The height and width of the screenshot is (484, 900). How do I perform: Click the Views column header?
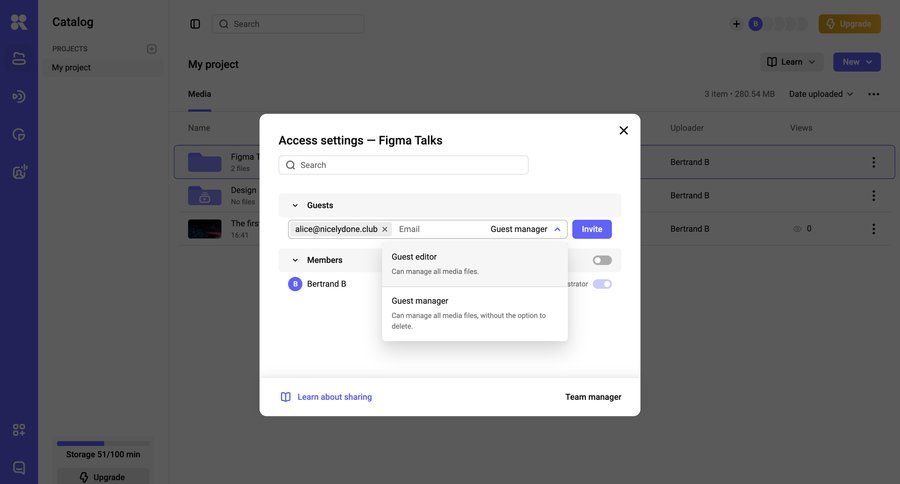pyautogui.click(x=801, y=128)
